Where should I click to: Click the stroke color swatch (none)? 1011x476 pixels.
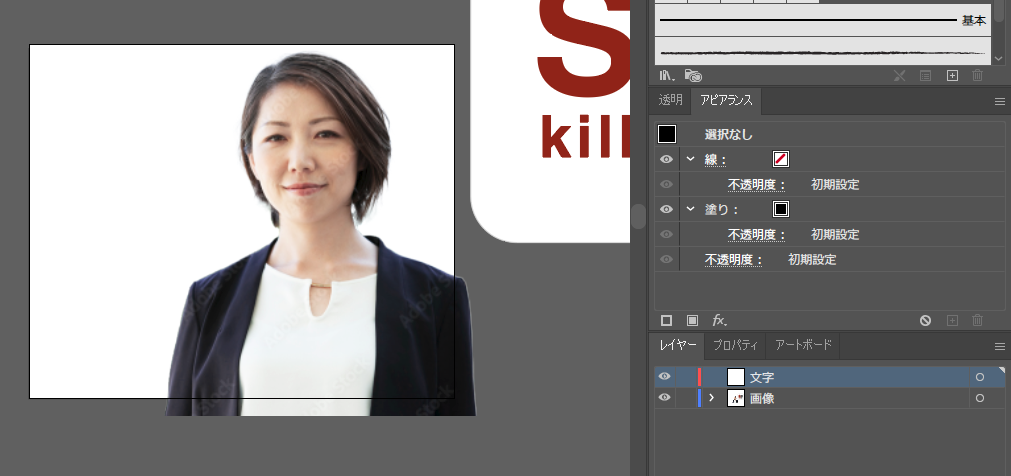click(x=781, y=159)
